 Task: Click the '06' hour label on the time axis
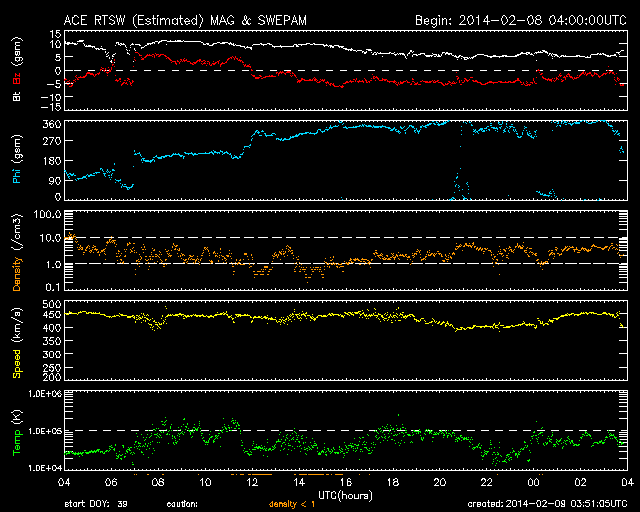click(x=111, y=483)
